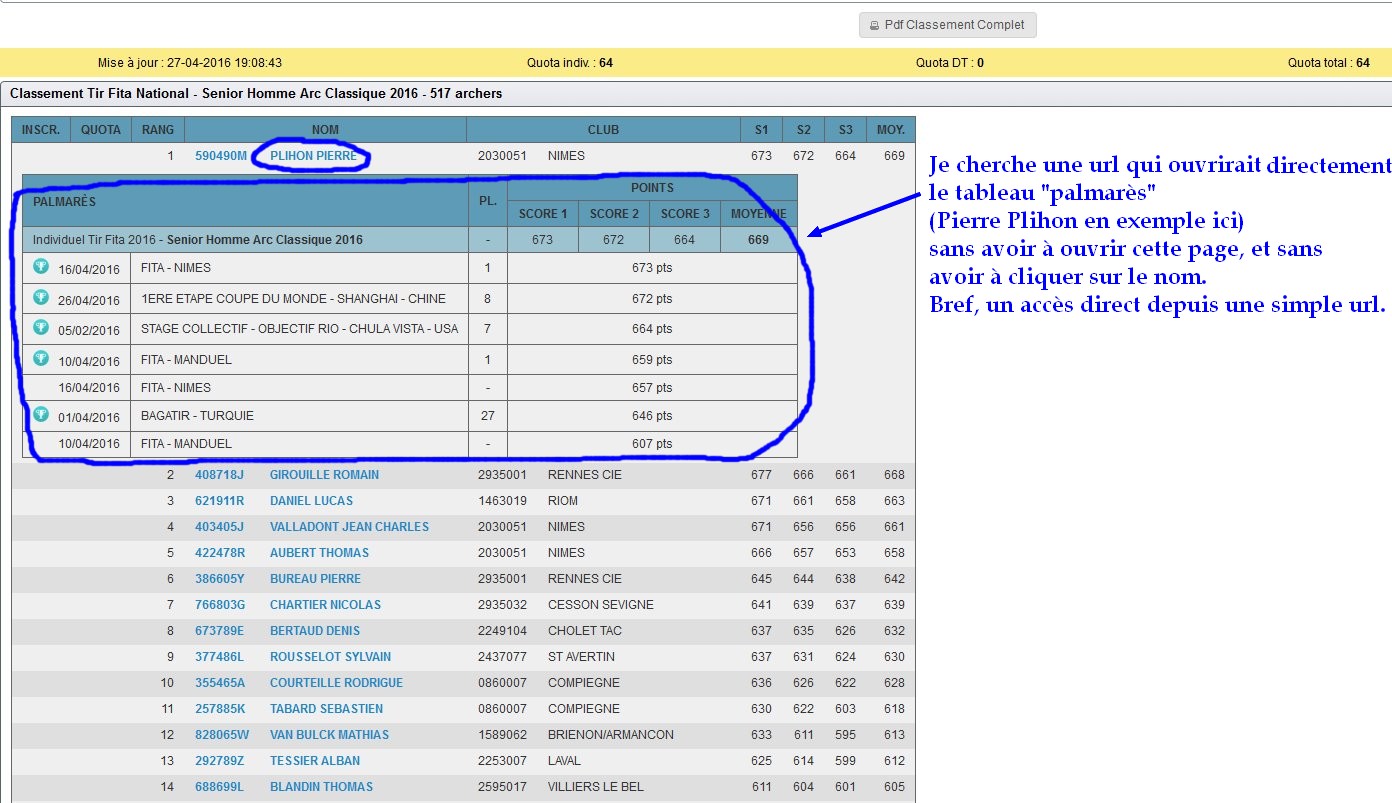Open licence link 422478R
This screenshot has width=1392, height=803.
click(x=219, y=553)
